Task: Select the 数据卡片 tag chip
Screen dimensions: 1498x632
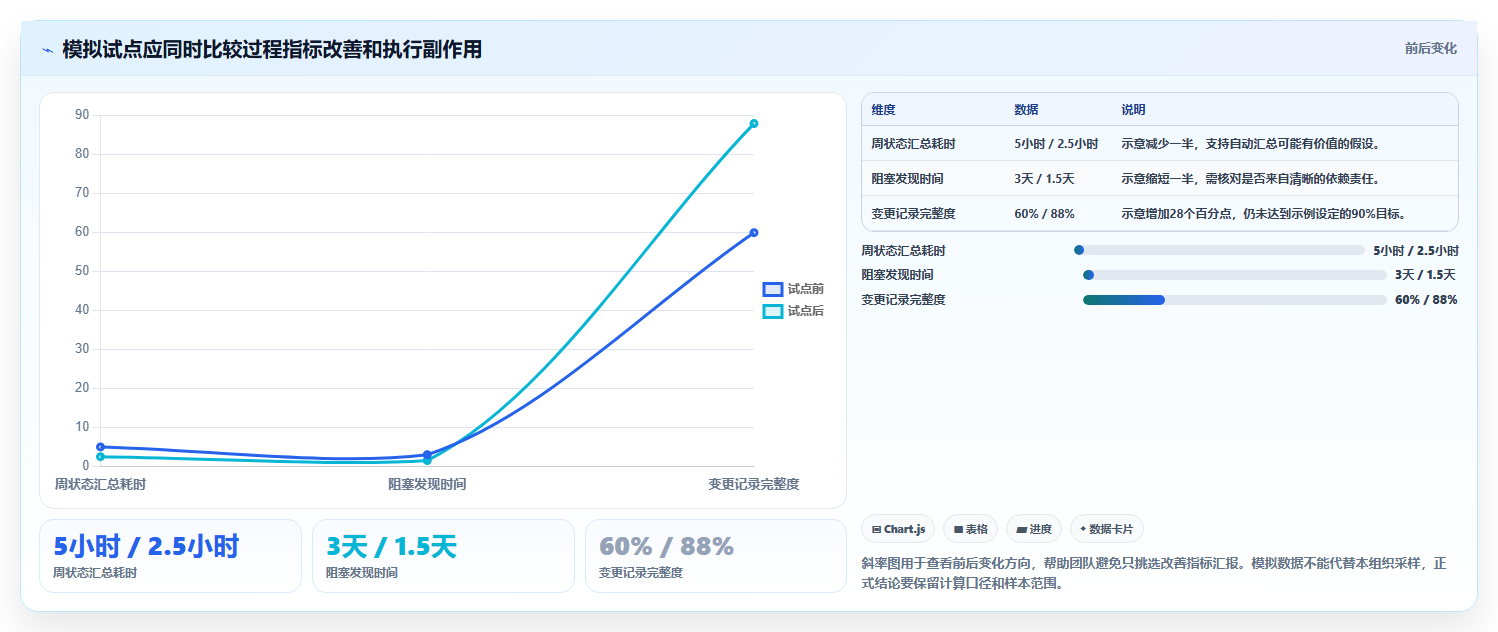Action: click(x=1107, y=529)
